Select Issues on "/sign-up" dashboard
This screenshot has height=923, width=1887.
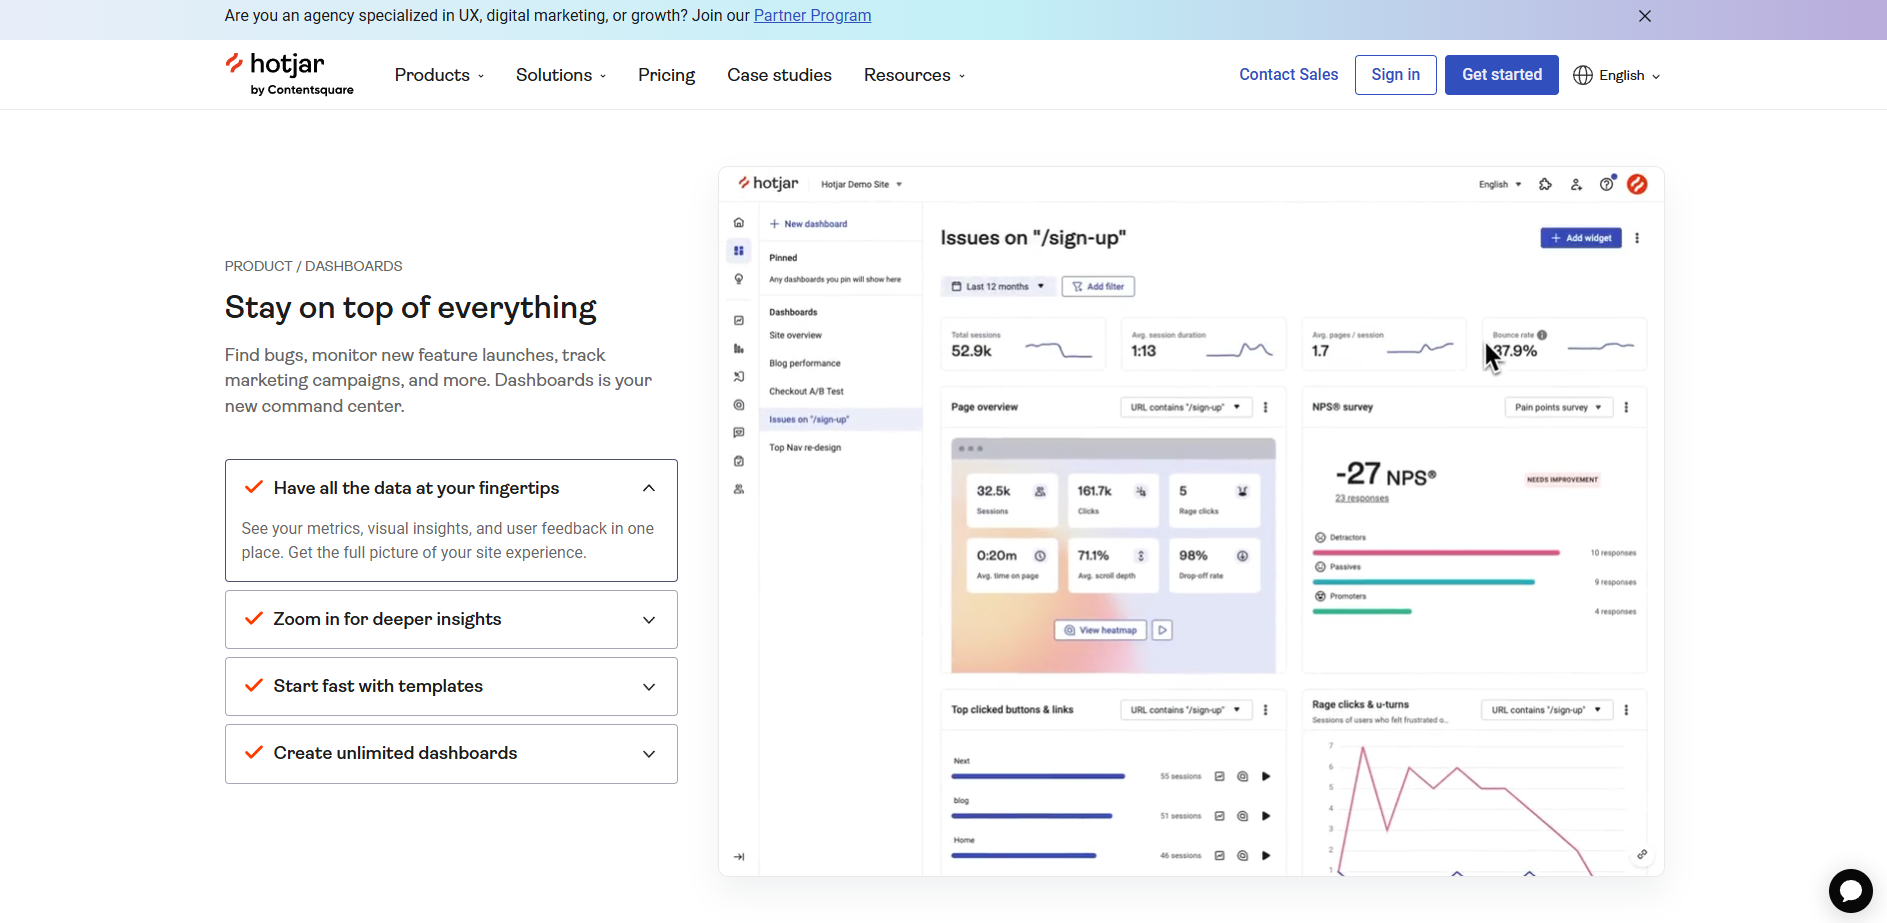840,419
